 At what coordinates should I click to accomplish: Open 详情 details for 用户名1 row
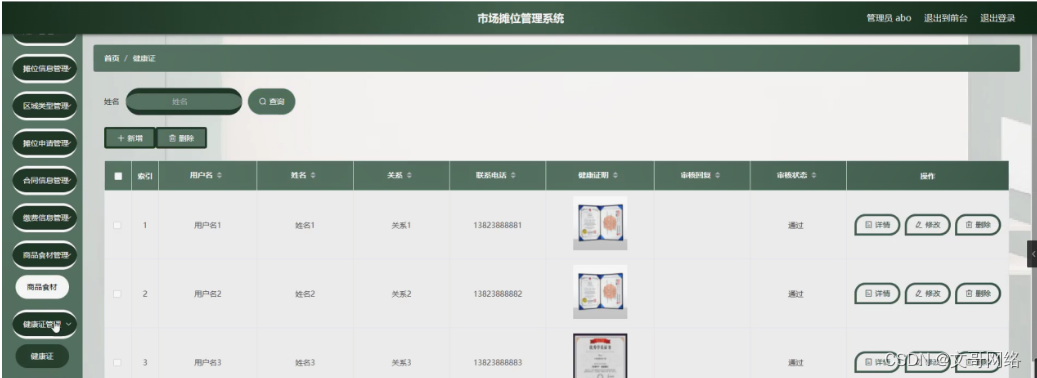(877, 225)
